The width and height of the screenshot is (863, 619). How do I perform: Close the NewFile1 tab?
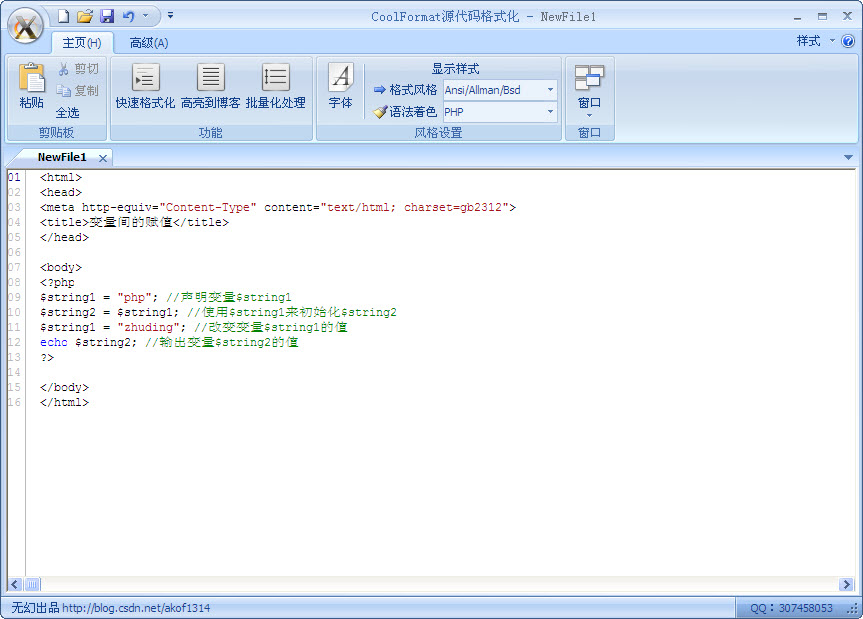[x=103, y=157]
